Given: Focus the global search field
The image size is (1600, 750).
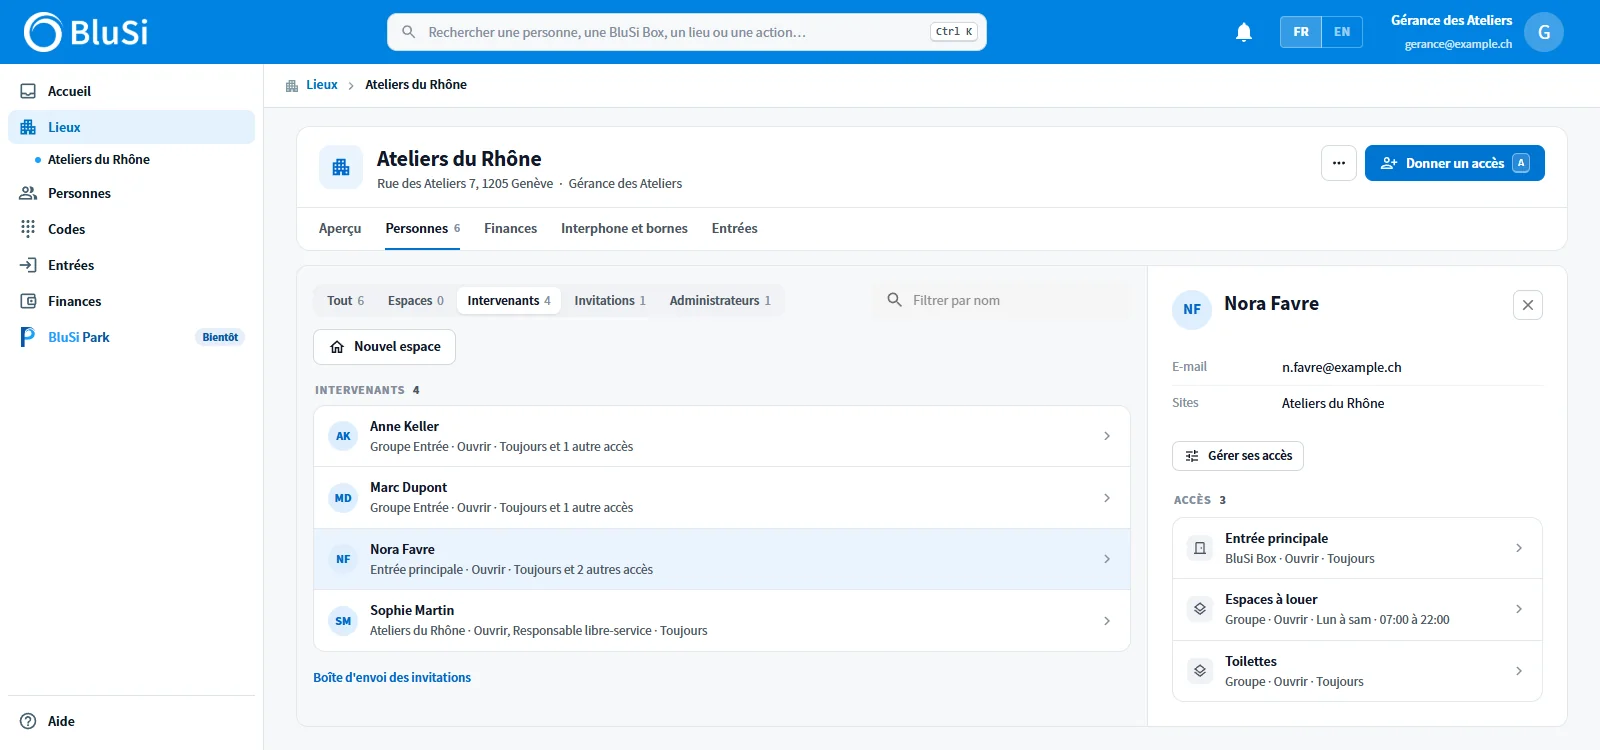Looking at the screenshot, I should coord(687,32).
